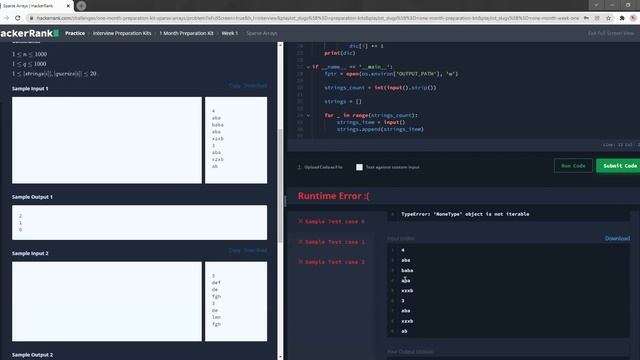Open the browser extensions puzzle icon
Image resolution: width=640 pixels, height=360 pixels.
pyautogui.click(x=622, y=18)
